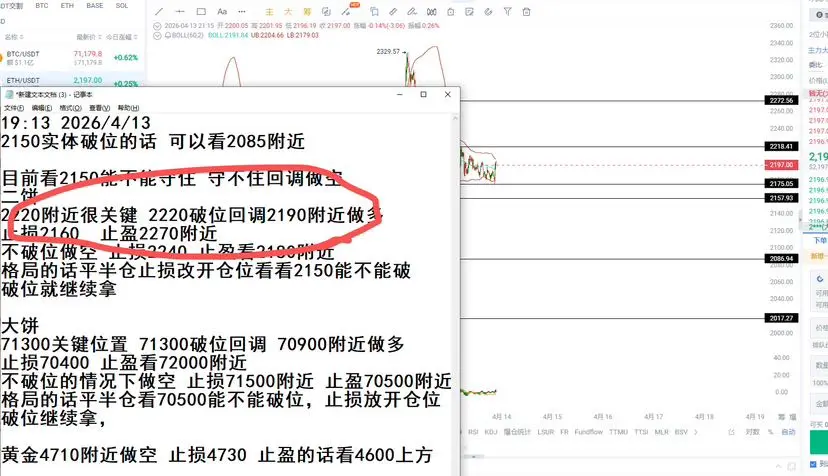Select the 爆仓统计 indicator tab
This screenshot has width=828, height=476.
[517, 432]
